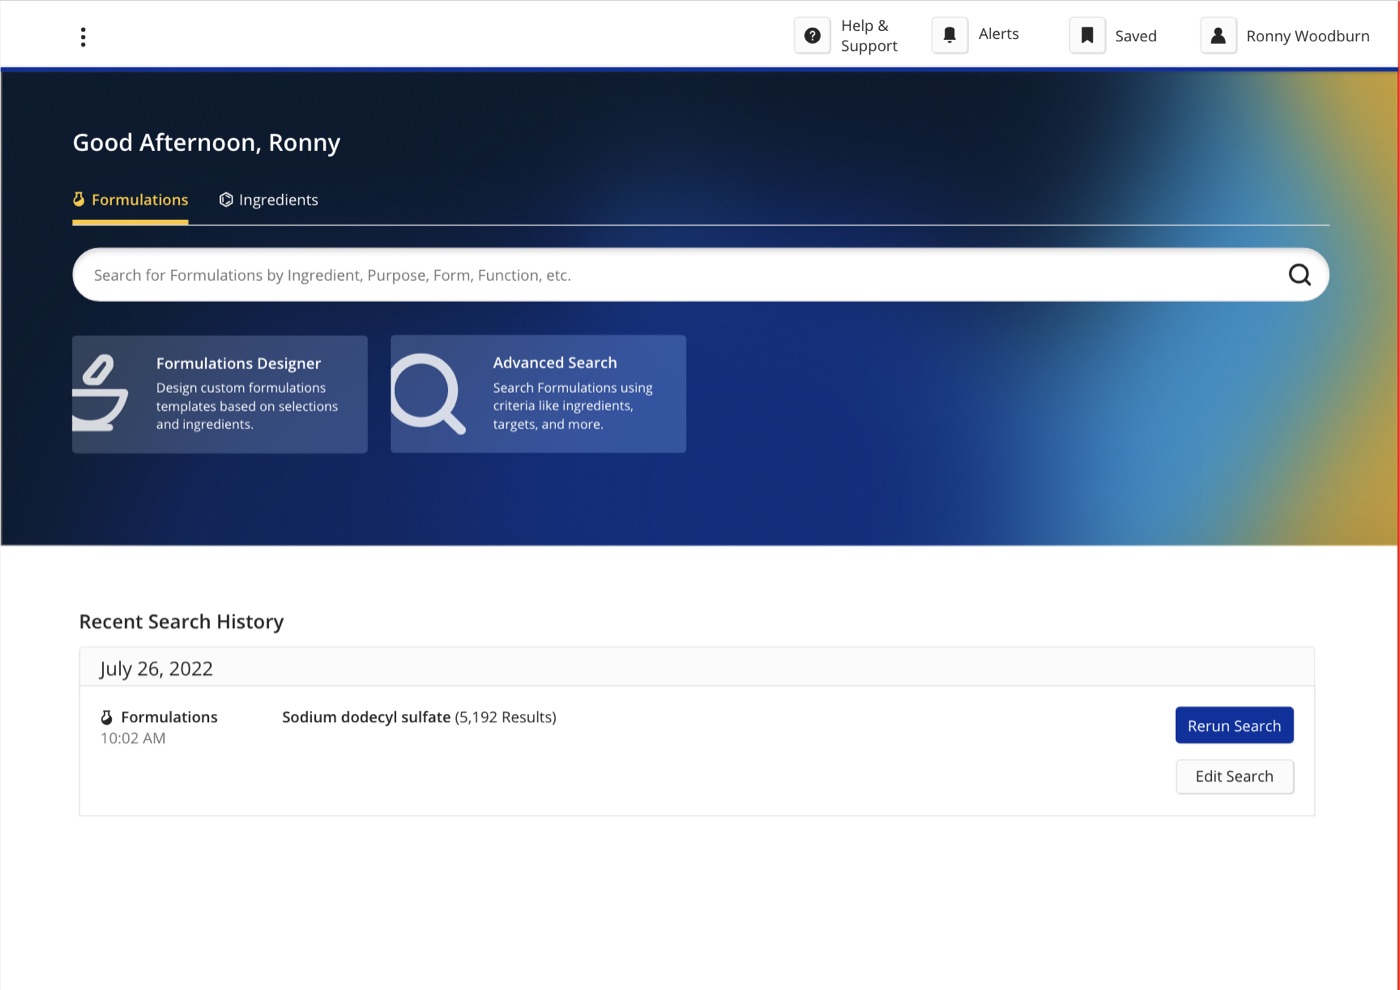The image size is (1400, 990).
Task: Click the Rerun Search button
Action: coord(1234,725)
